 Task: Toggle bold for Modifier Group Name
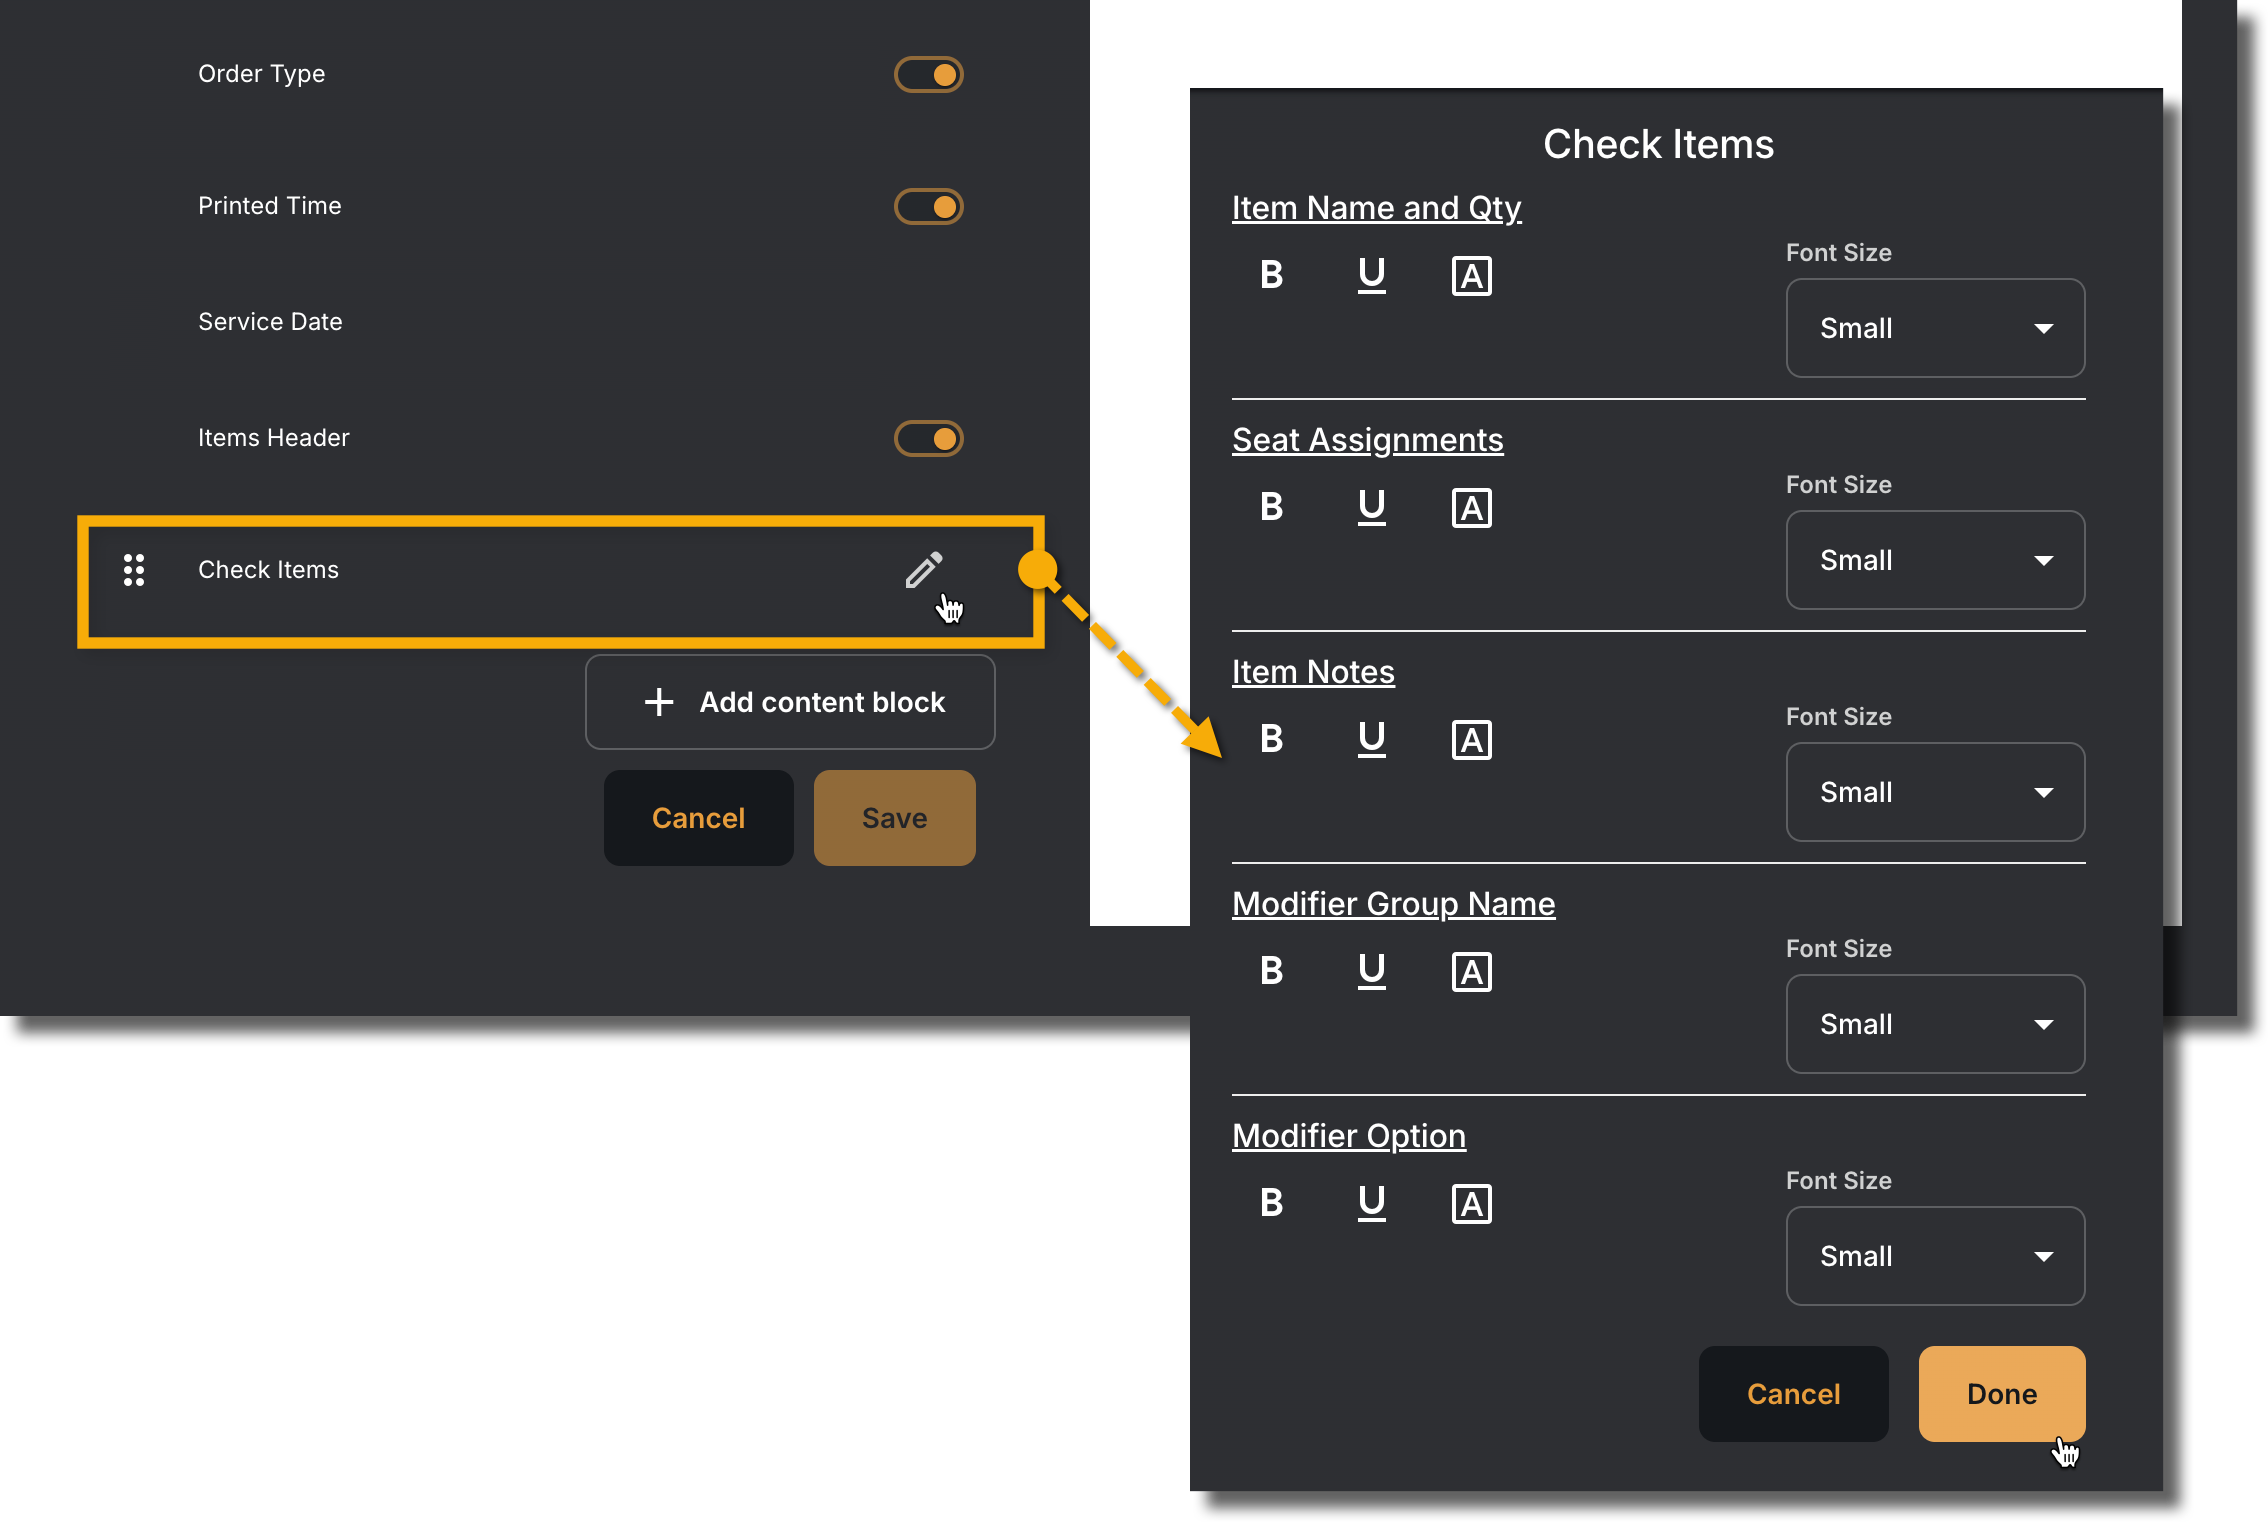pos(1271,971)
